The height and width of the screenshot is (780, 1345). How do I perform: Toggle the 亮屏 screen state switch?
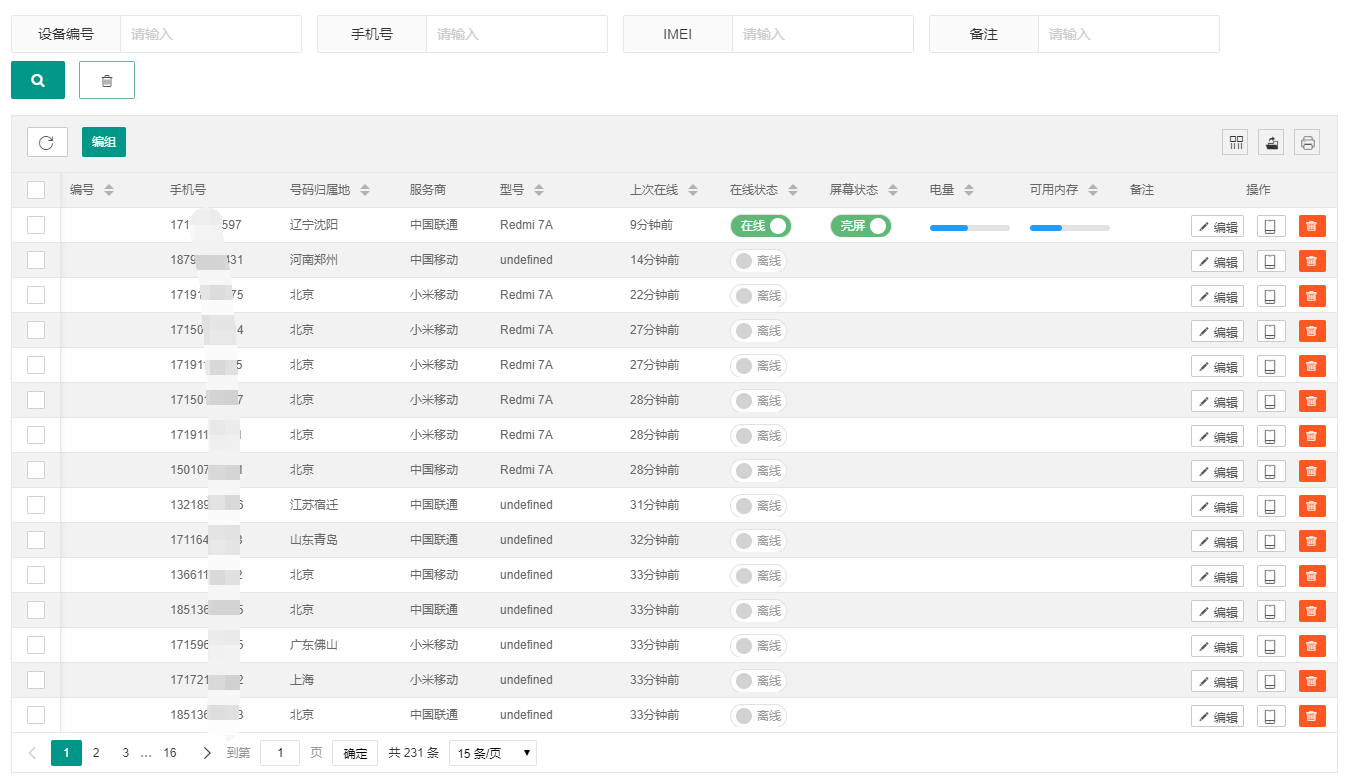point(860,226)
